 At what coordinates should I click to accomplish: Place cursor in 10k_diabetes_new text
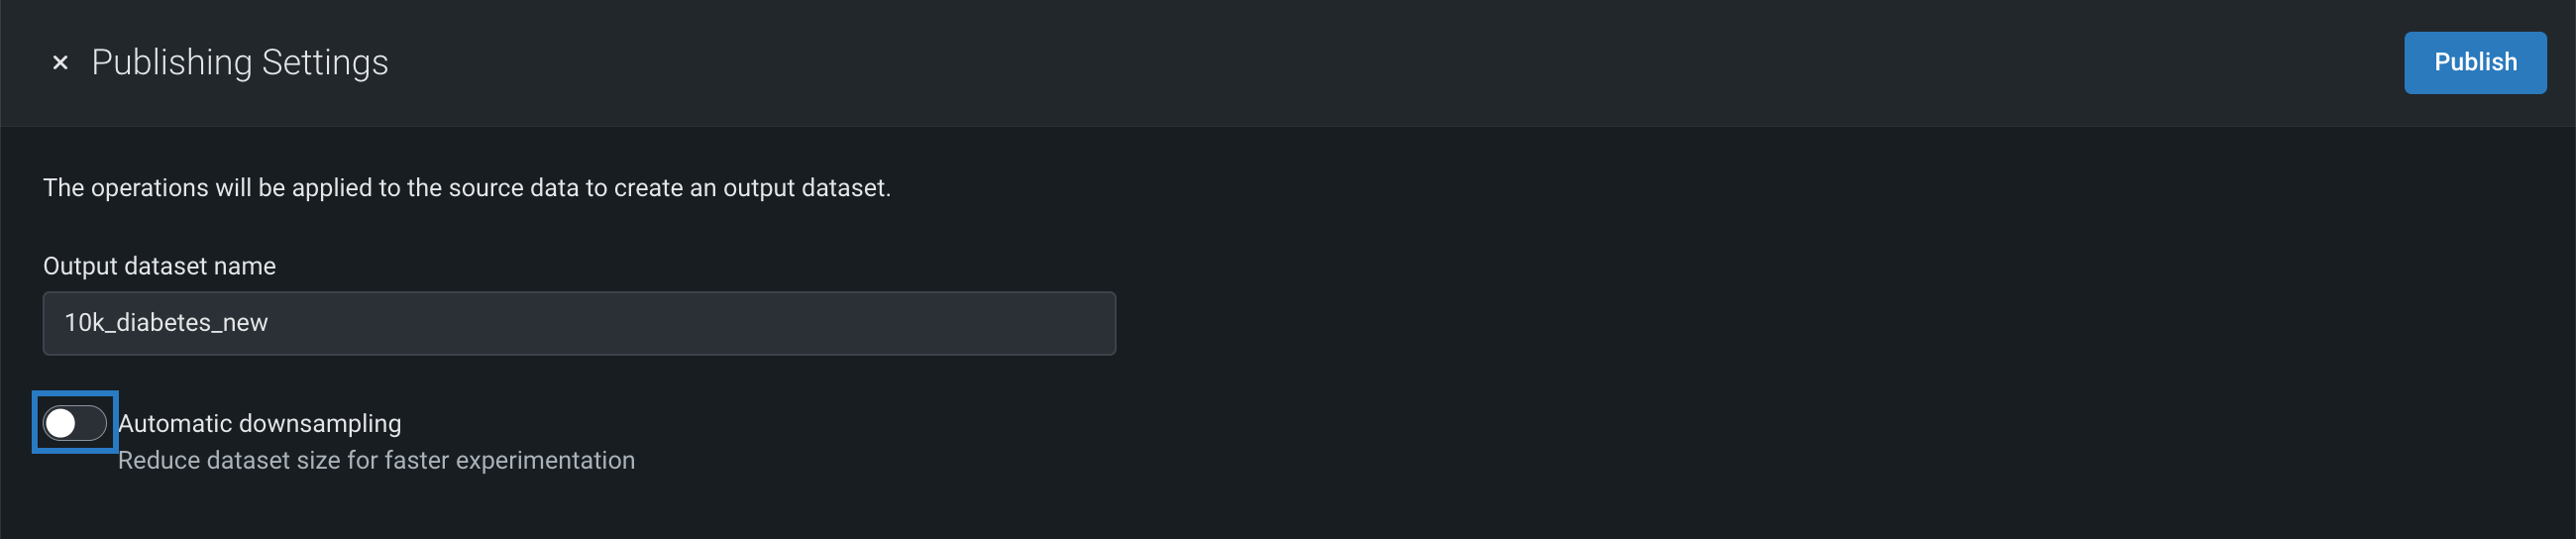click(x=166, y=323)
